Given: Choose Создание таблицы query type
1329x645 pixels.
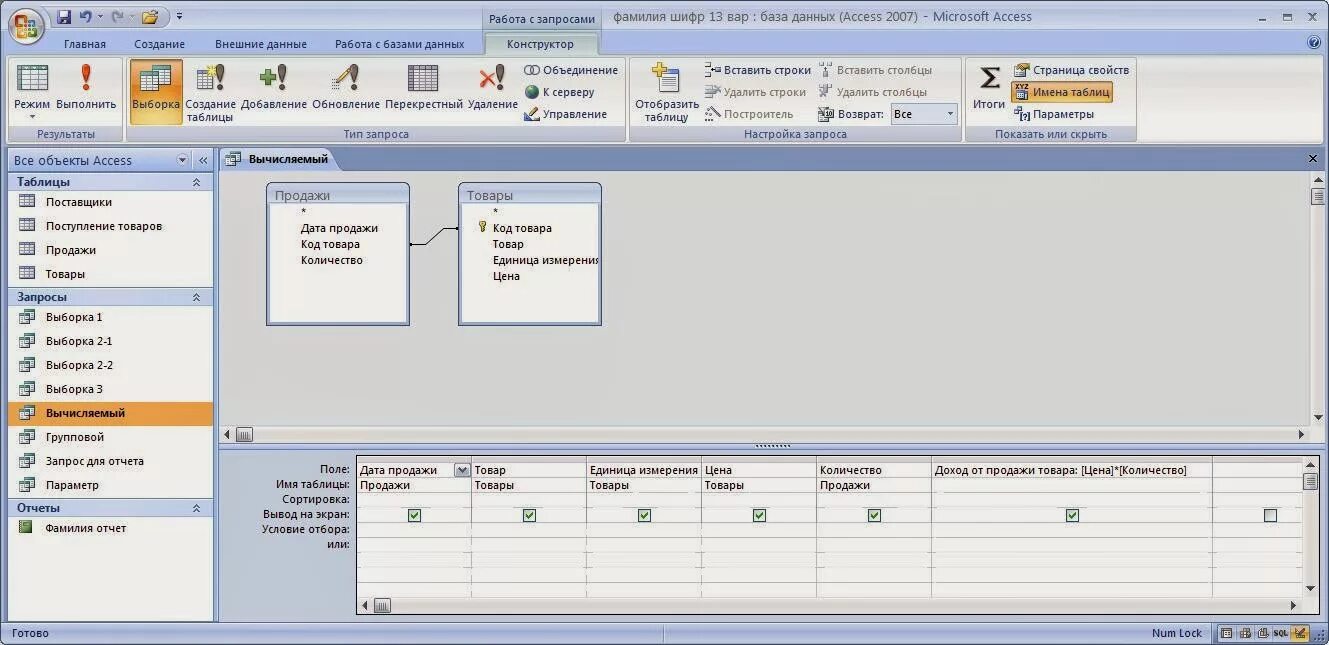Looking at the screenshot, I should pos(210,91).
